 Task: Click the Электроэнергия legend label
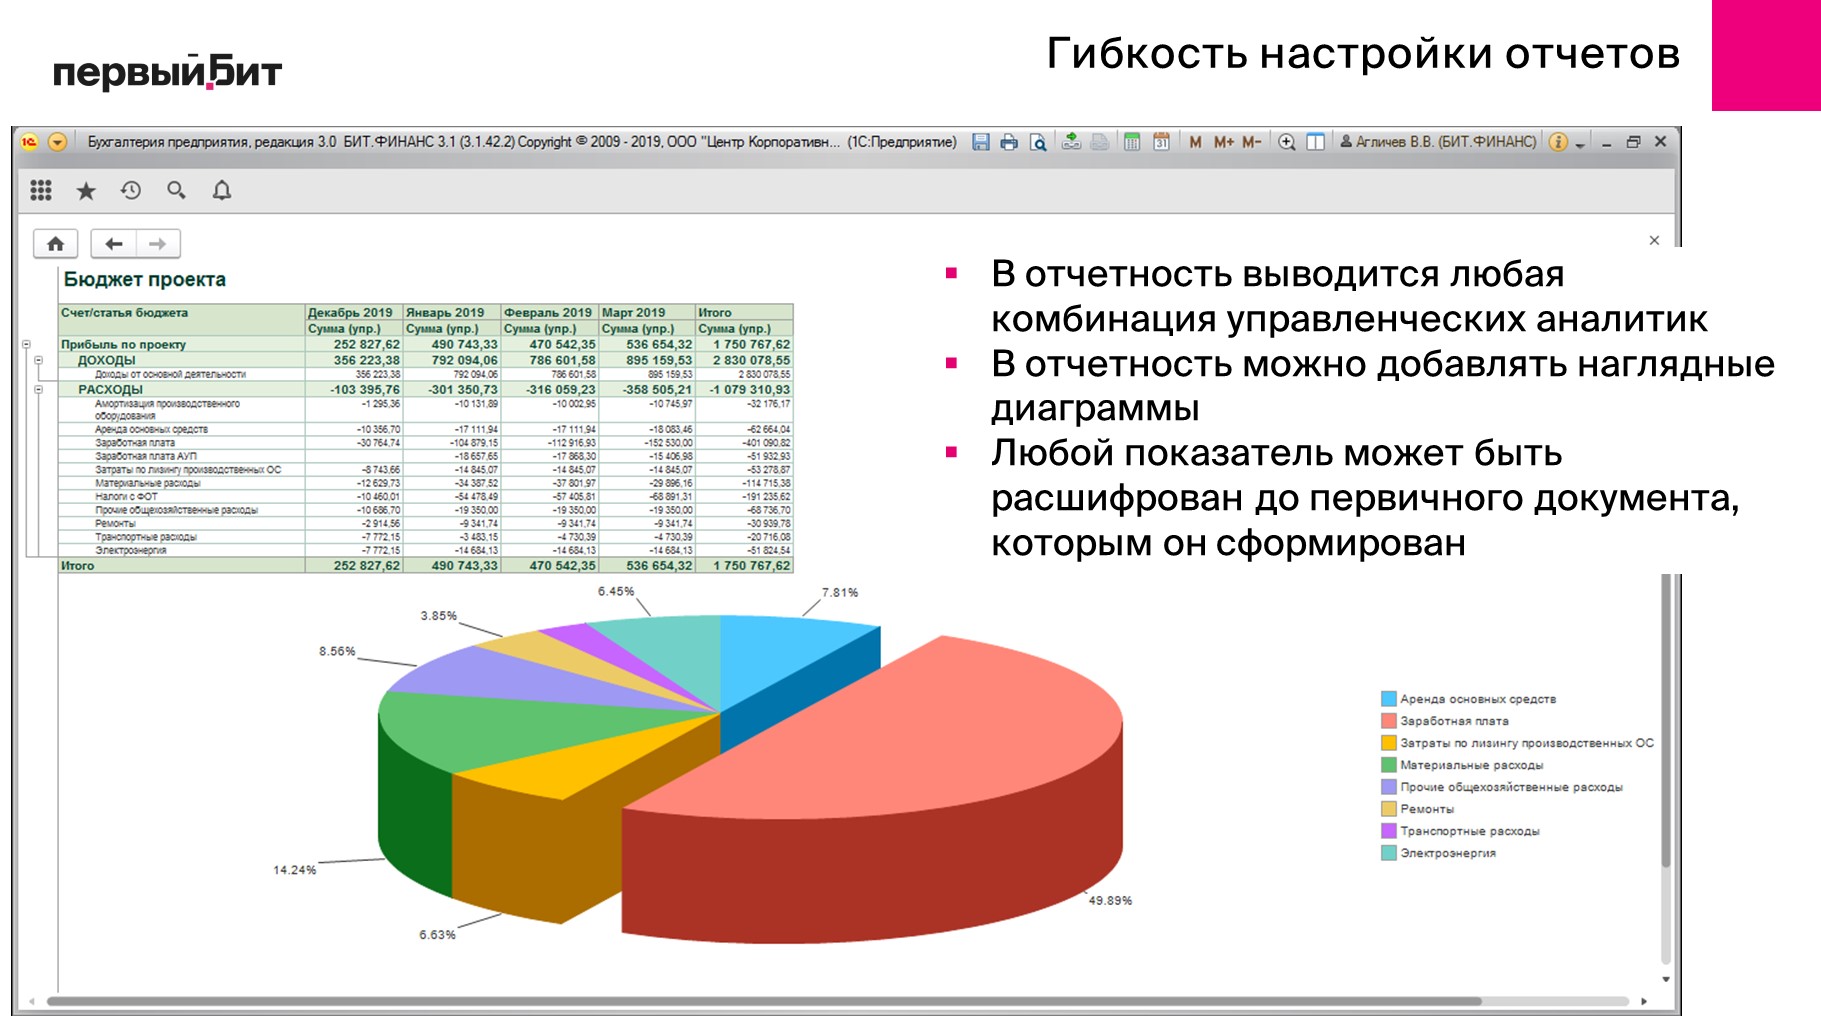pos(1448,853)
